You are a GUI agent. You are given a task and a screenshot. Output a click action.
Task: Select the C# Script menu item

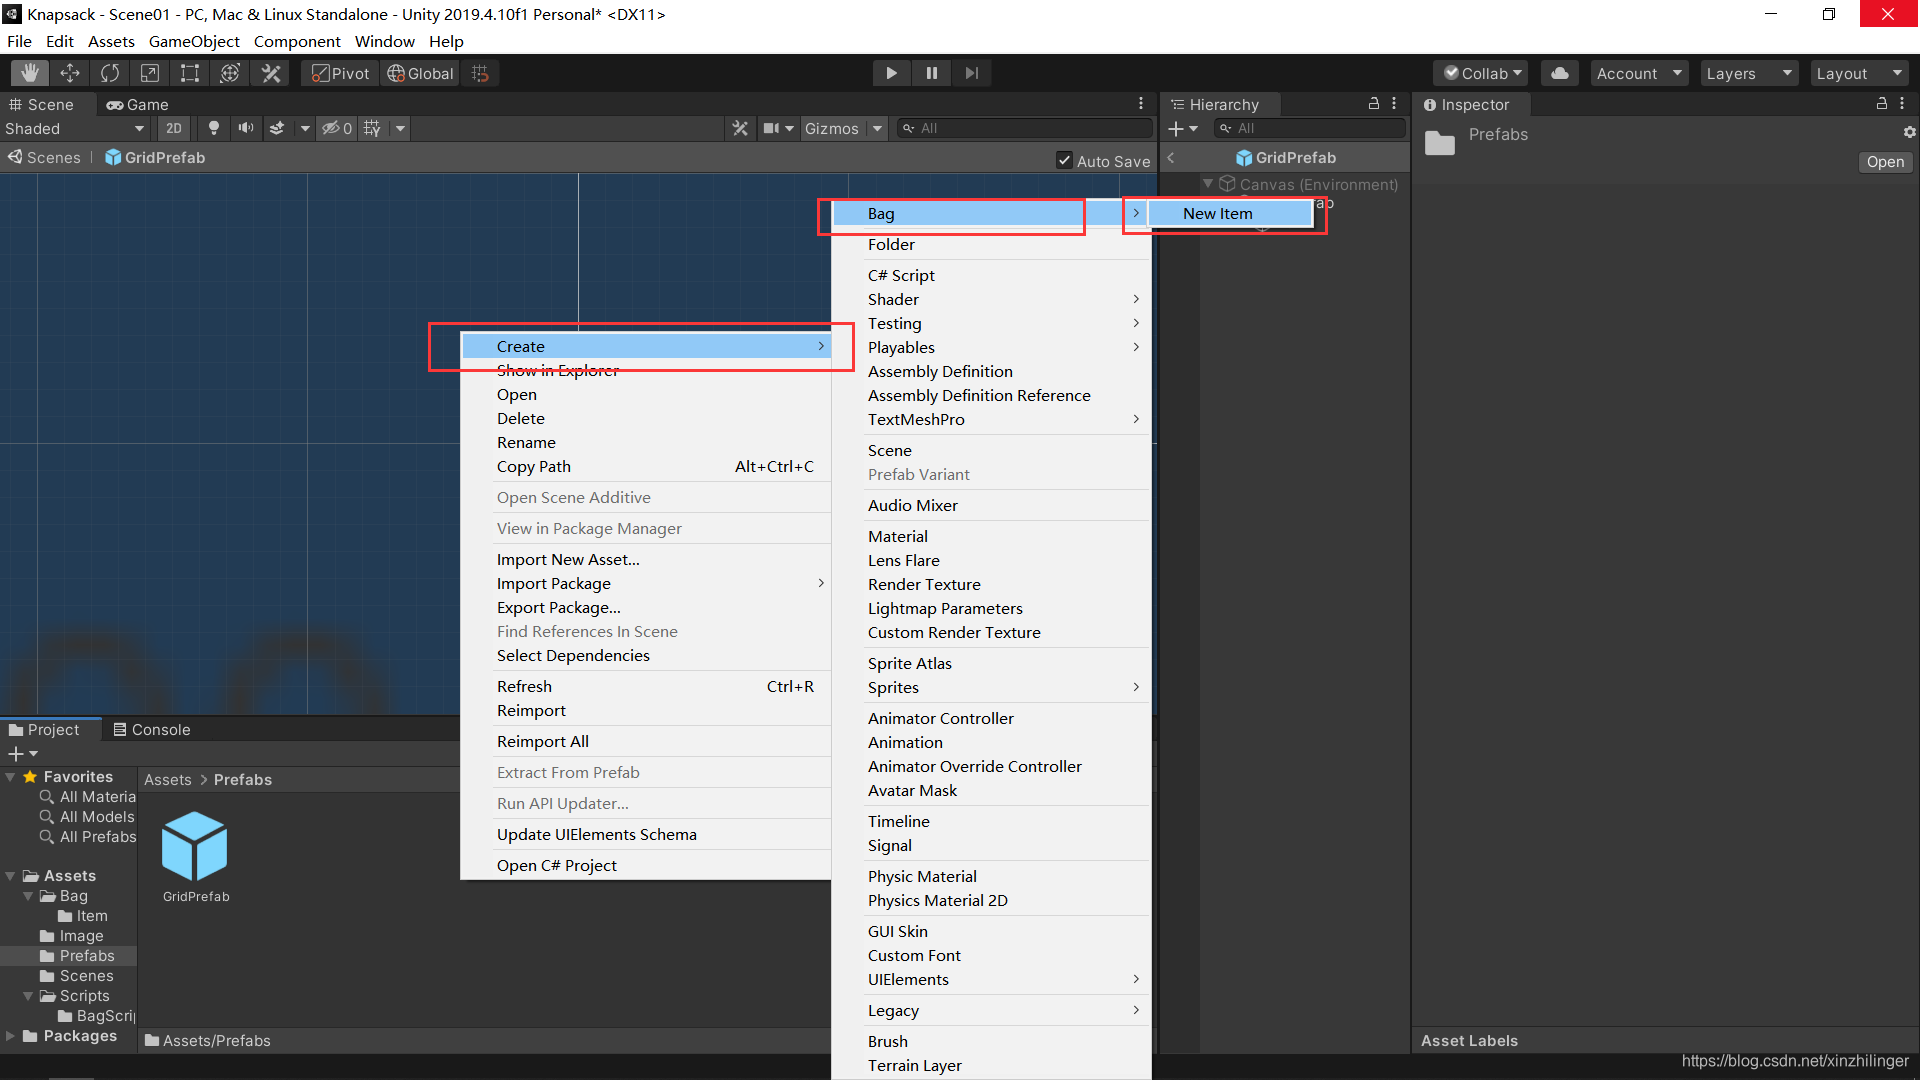click(901, 274)
